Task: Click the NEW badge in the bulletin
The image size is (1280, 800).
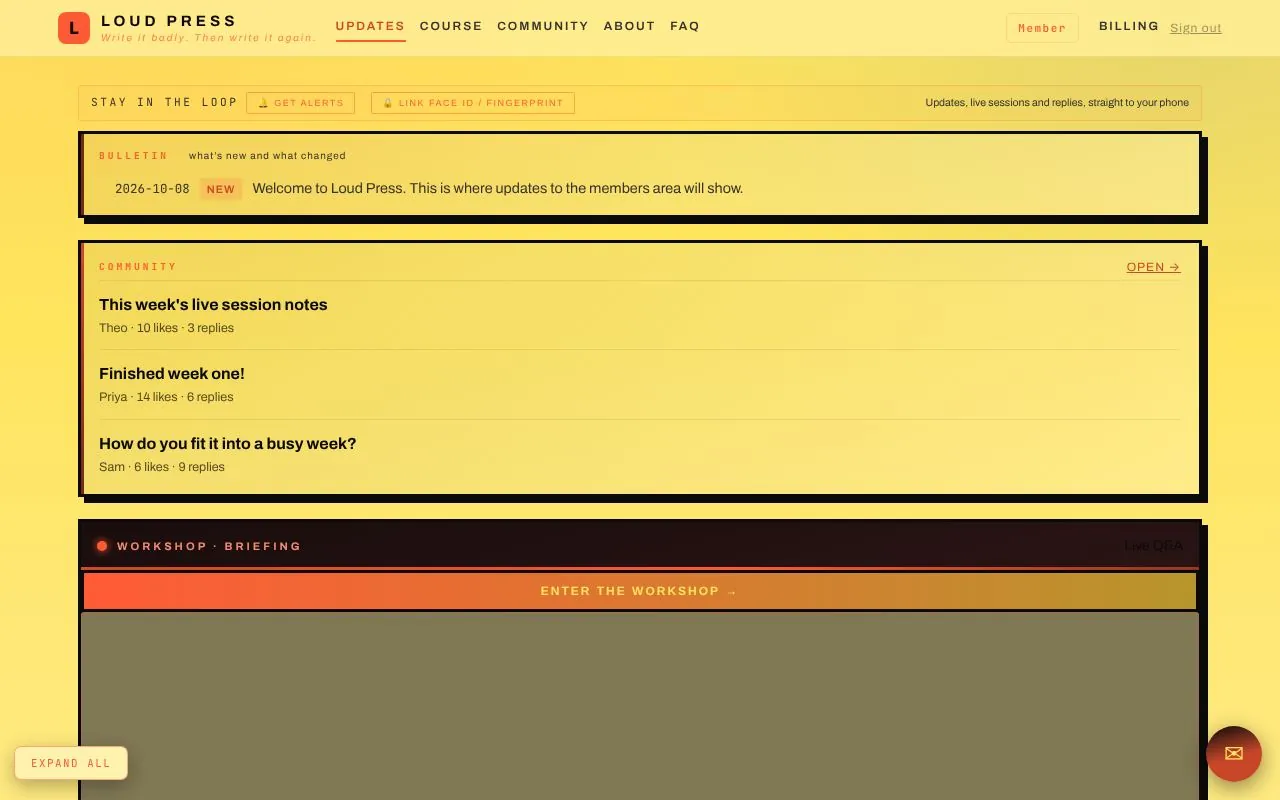Action: tap(221, 189)
